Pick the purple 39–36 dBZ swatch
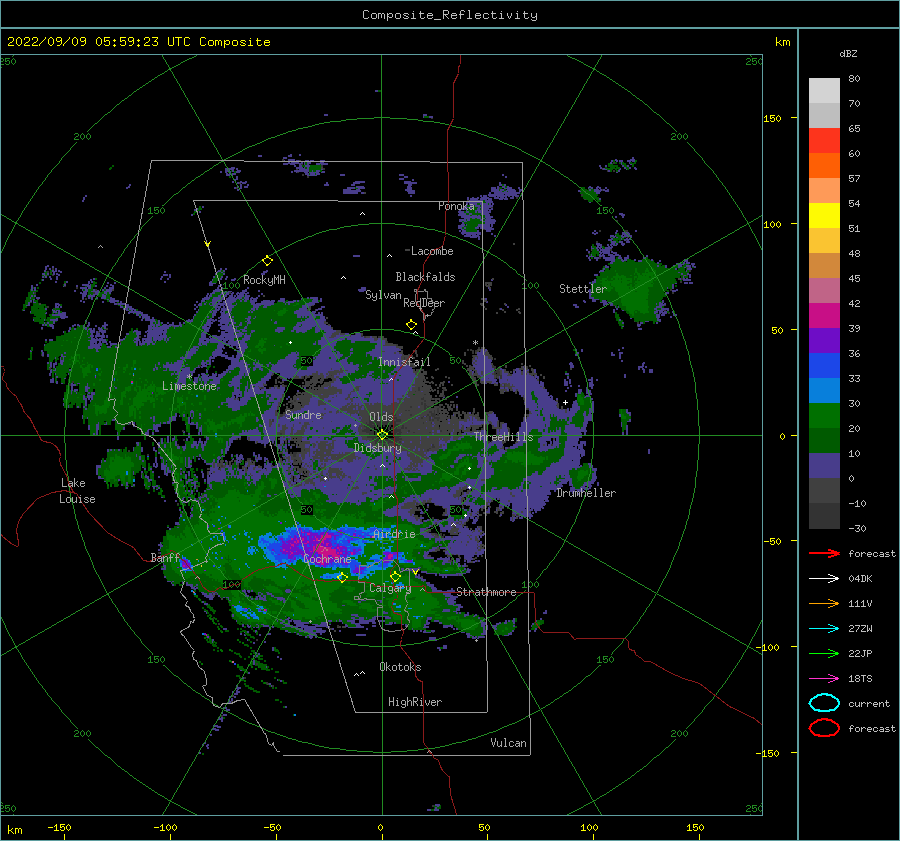 (x=824, y=341)
